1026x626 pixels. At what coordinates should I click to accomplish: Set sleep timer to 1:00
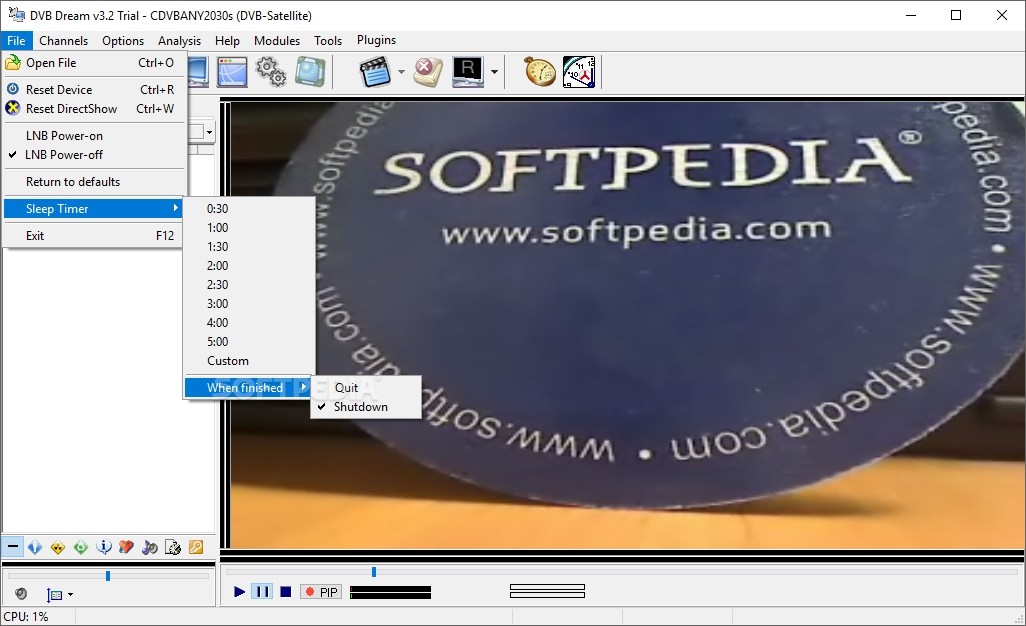point(249,228)
